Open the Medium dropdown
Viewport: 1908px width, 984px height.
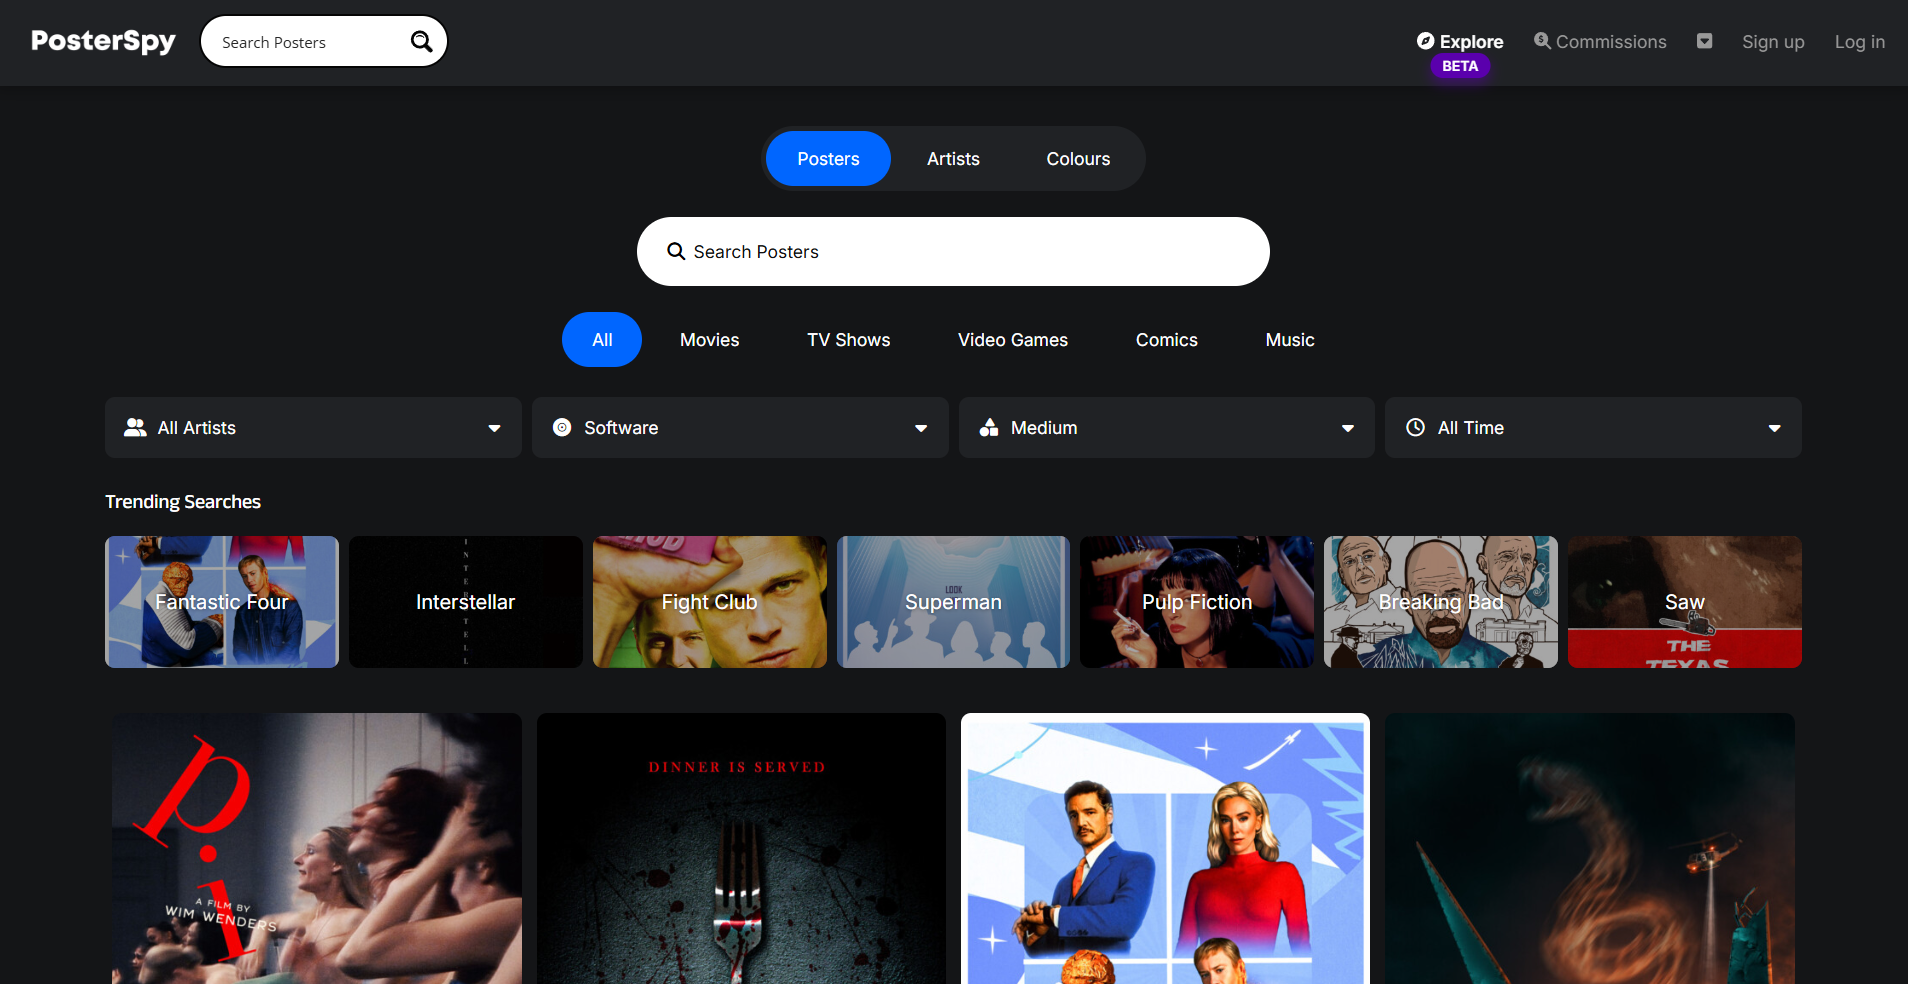point(1167,428)
